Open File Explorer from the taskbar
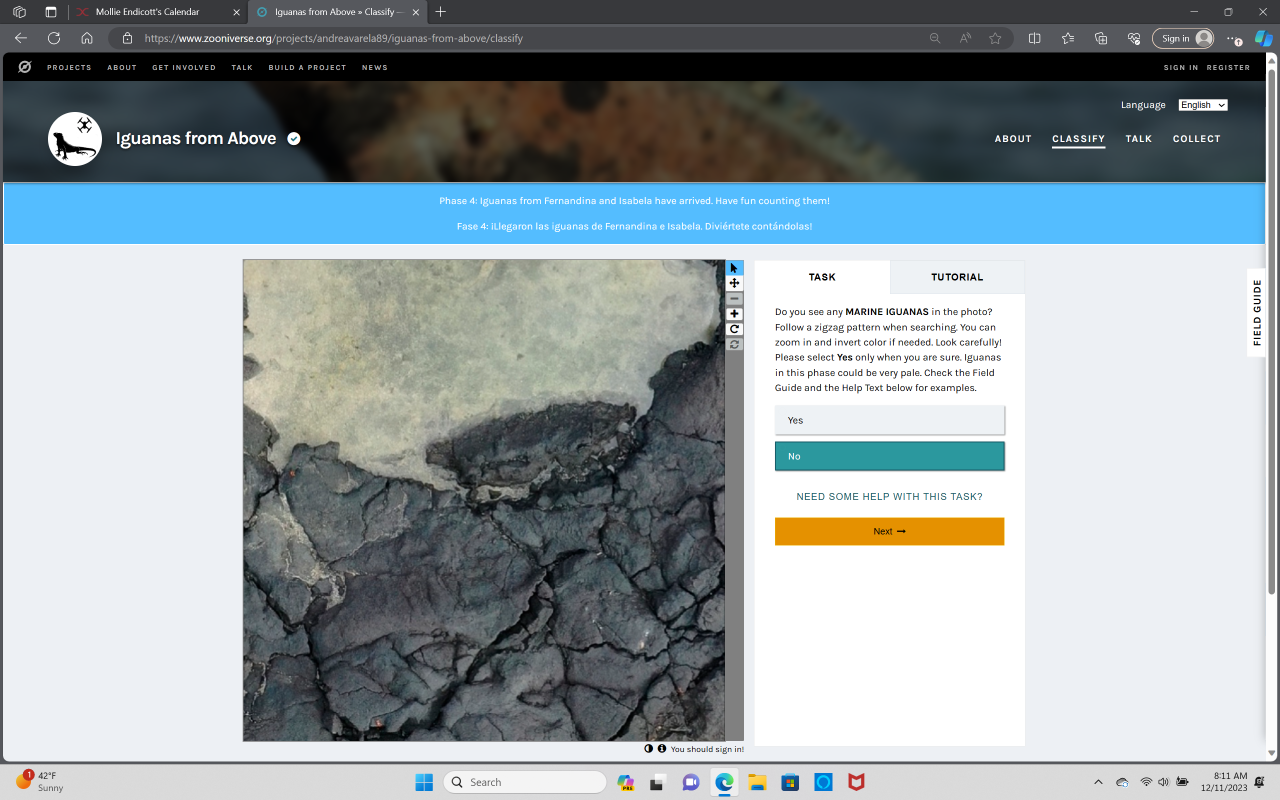Screen dimensions: 1280x800 (757, 782)
